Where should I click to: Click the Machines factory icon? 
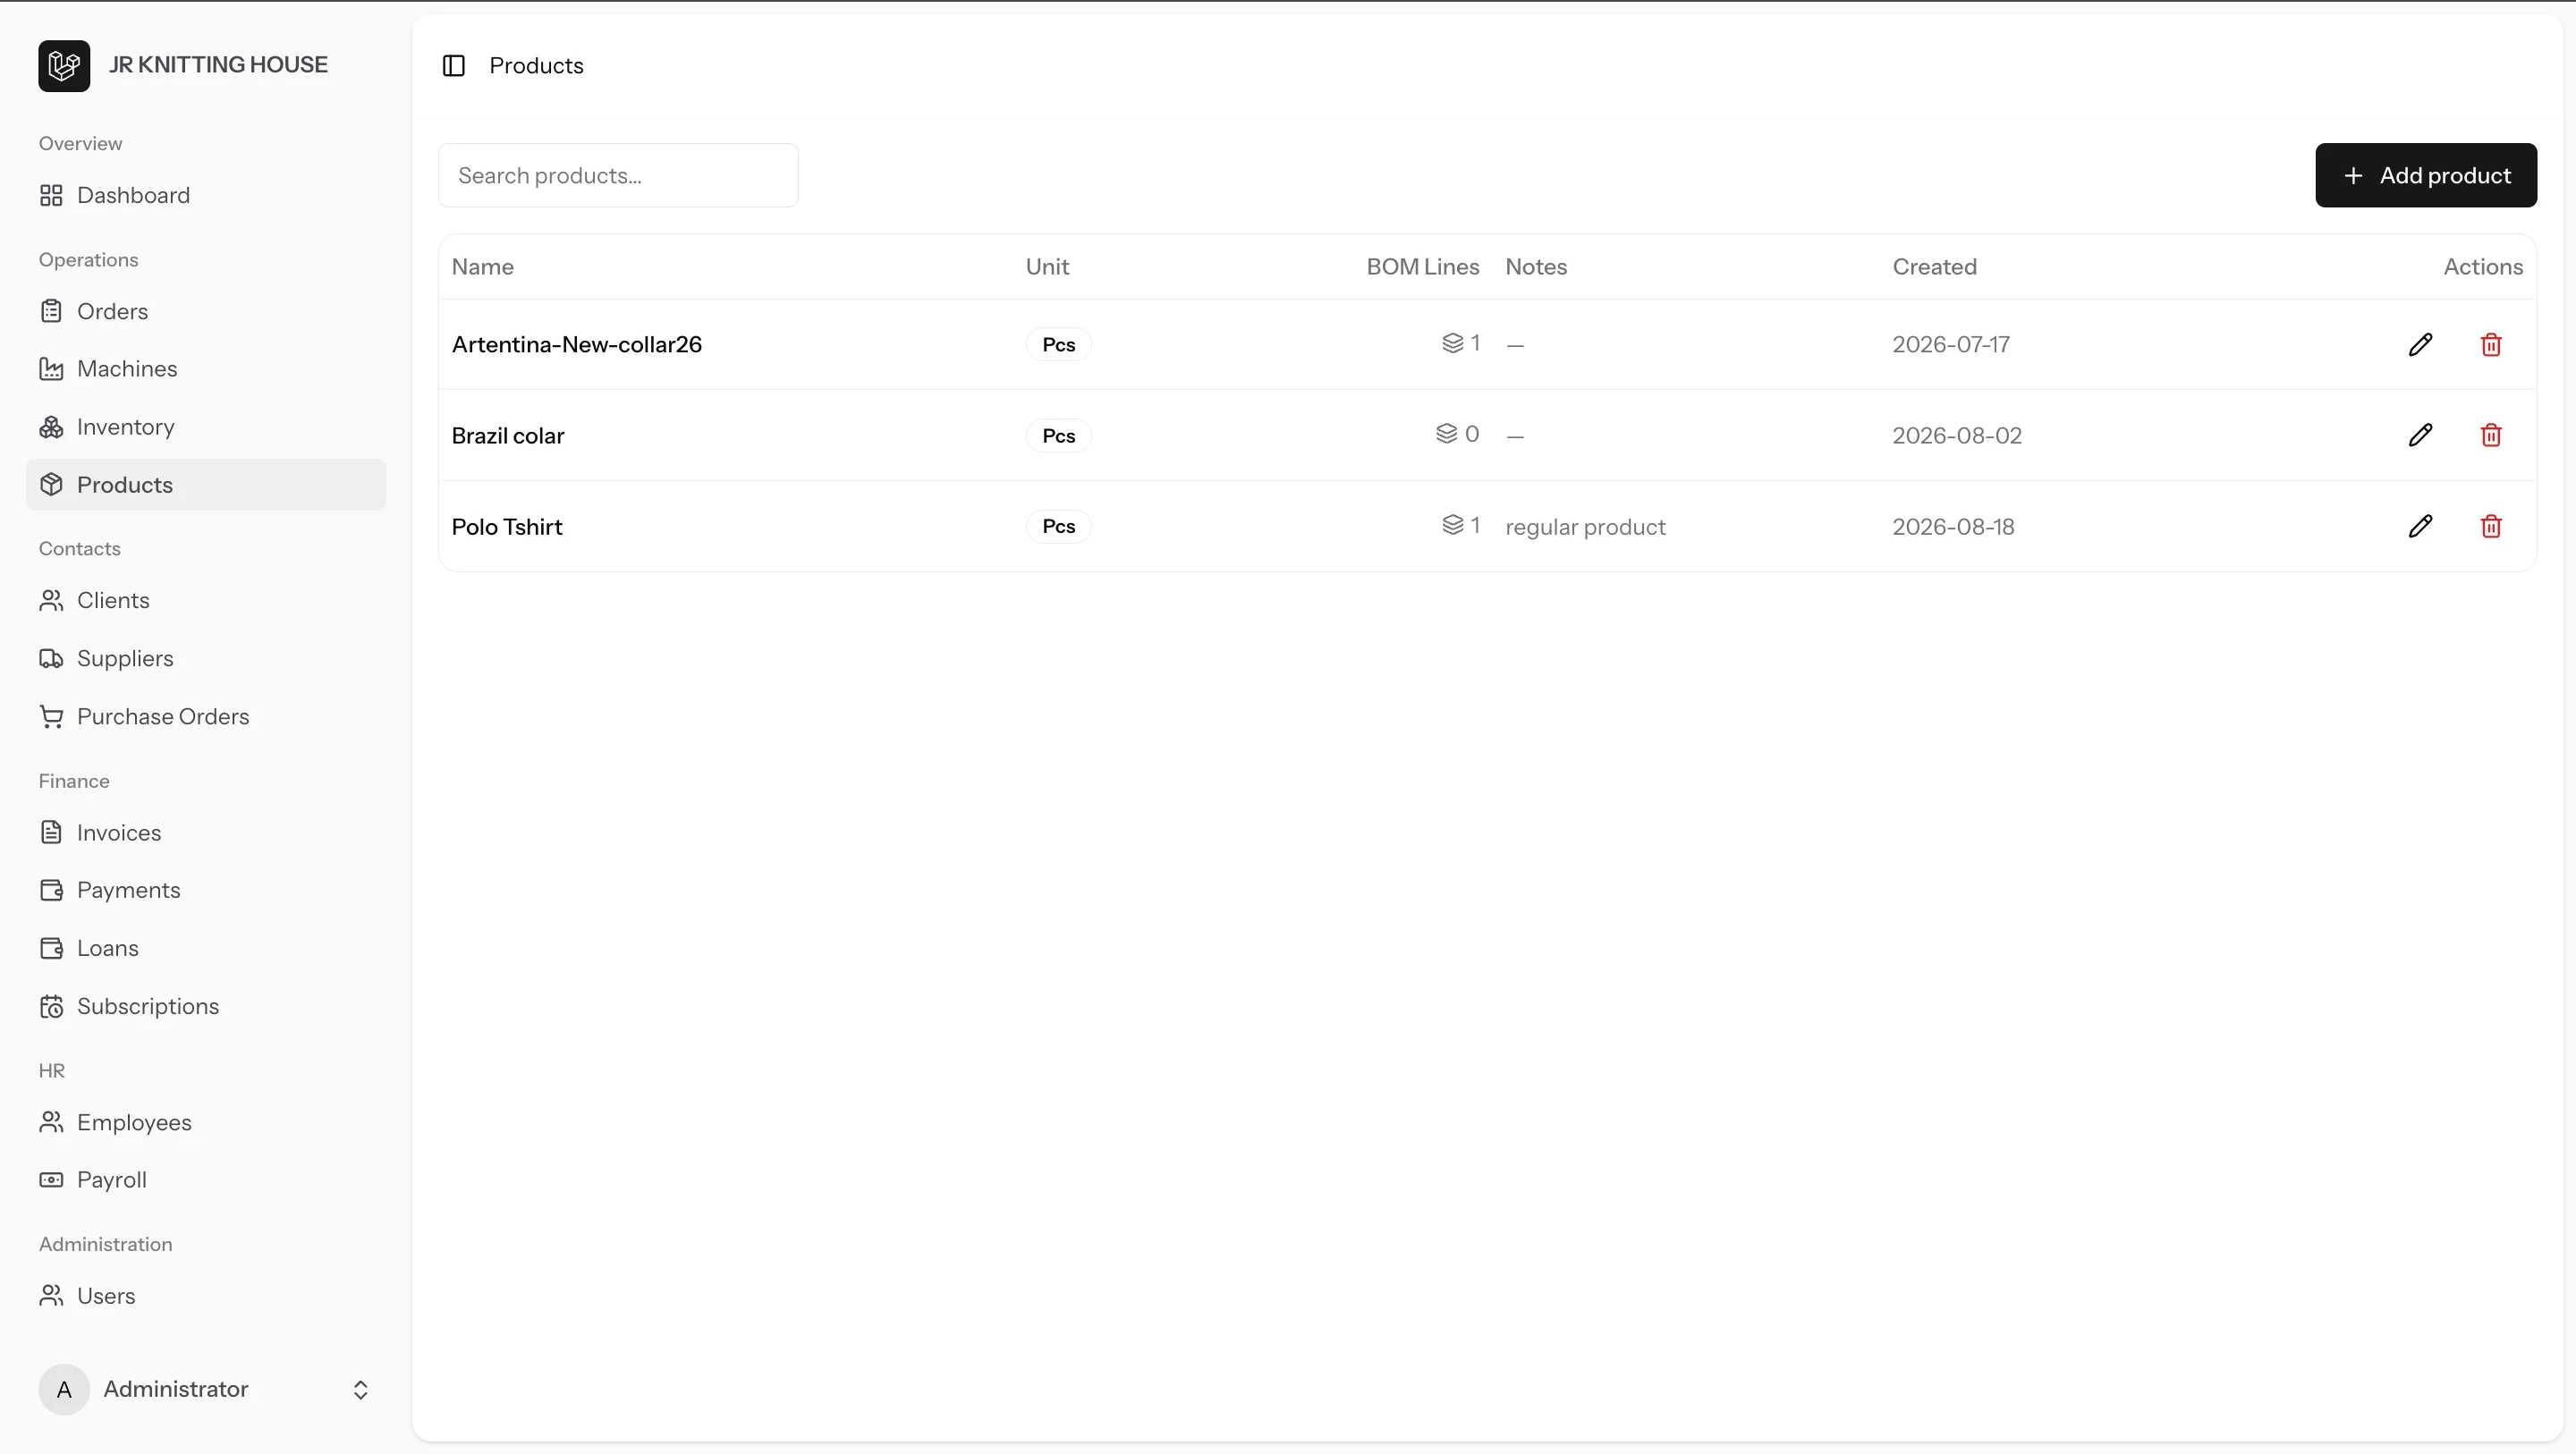51,369
